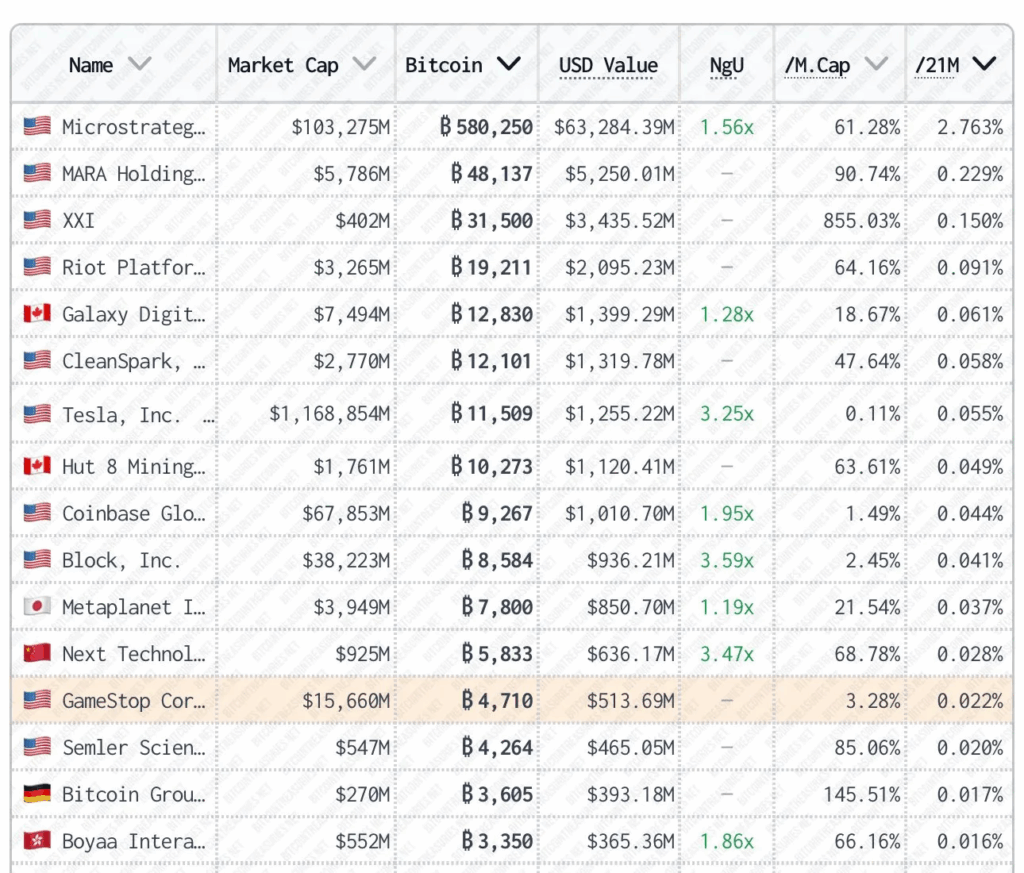Click the Canada flag next to Galaxy Digital
Image resolution: width=1024 pixels, height=873 pixels.
click(x=37, y=314)
